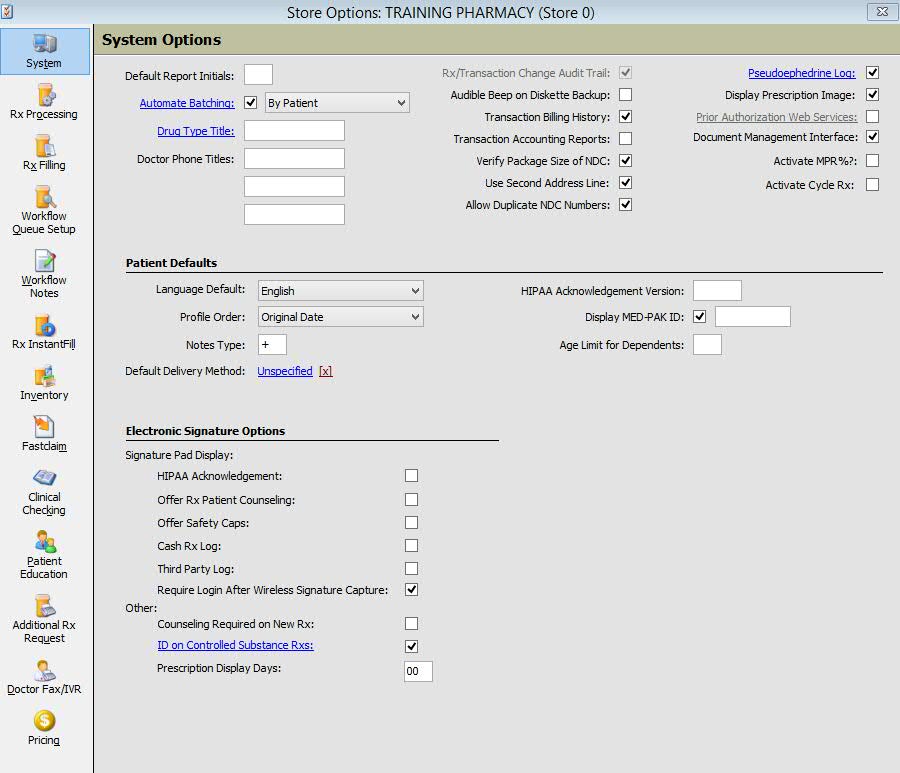Enable Activate Cycle Rx checkbox
This screenshot has height=773, width=900.
pos(872,184)
